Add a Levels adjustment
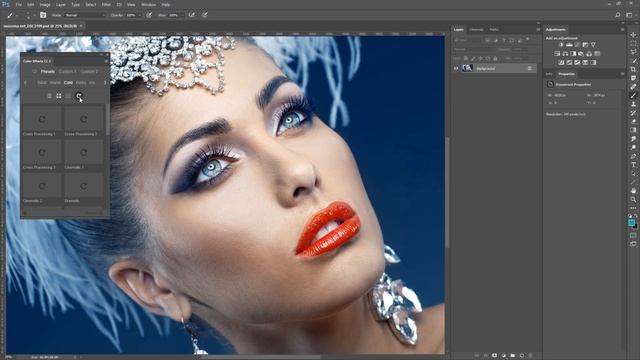640x360 pixels. pos(569,45)
